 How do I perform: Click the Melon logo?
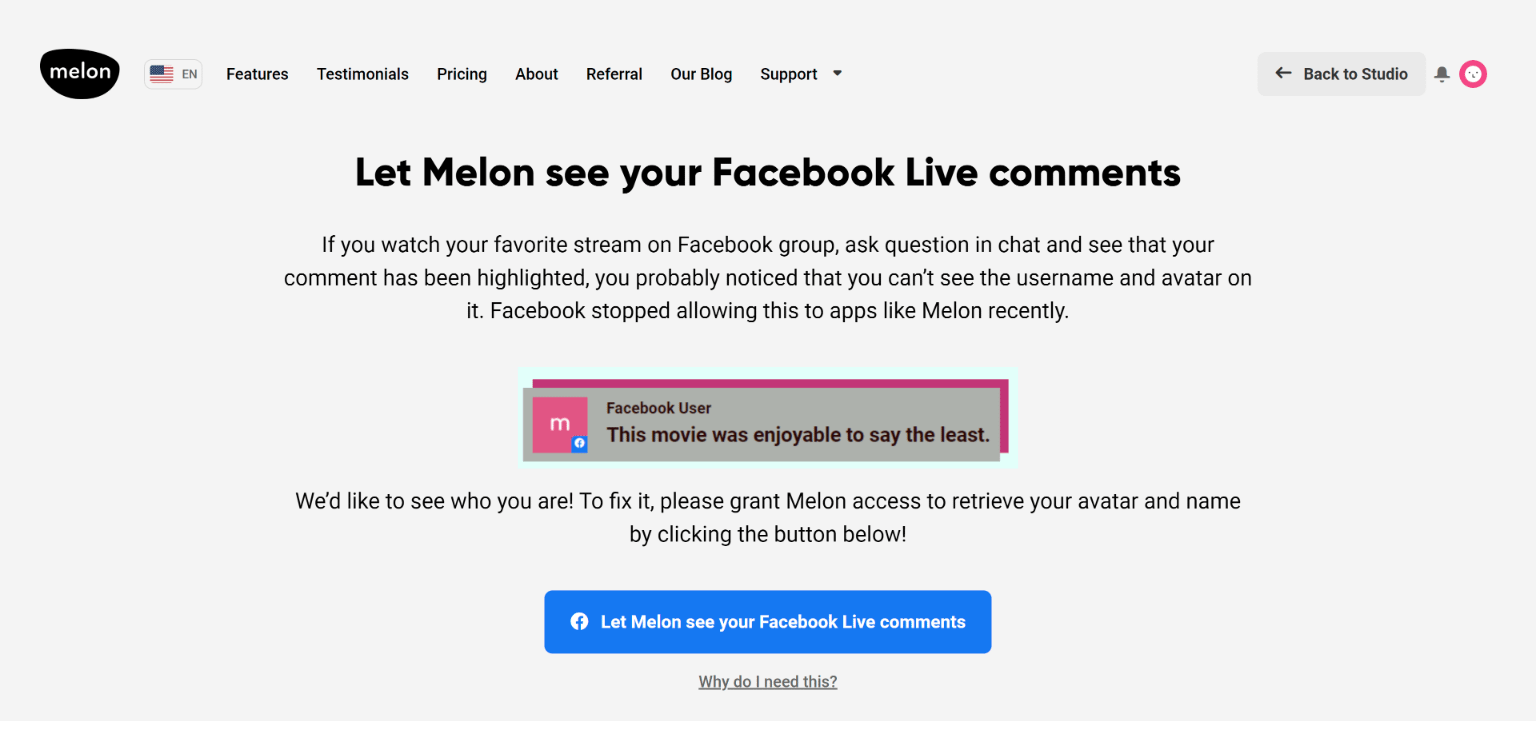coord(80,74)
